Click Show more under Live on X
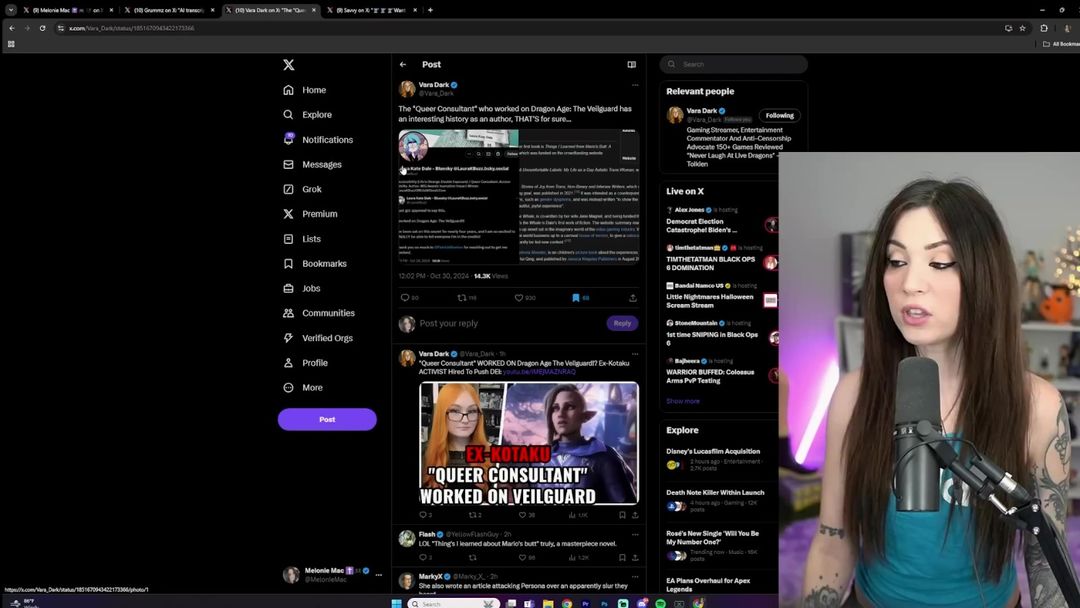This screenshot has height=608, width=1080. pos(683,401)
